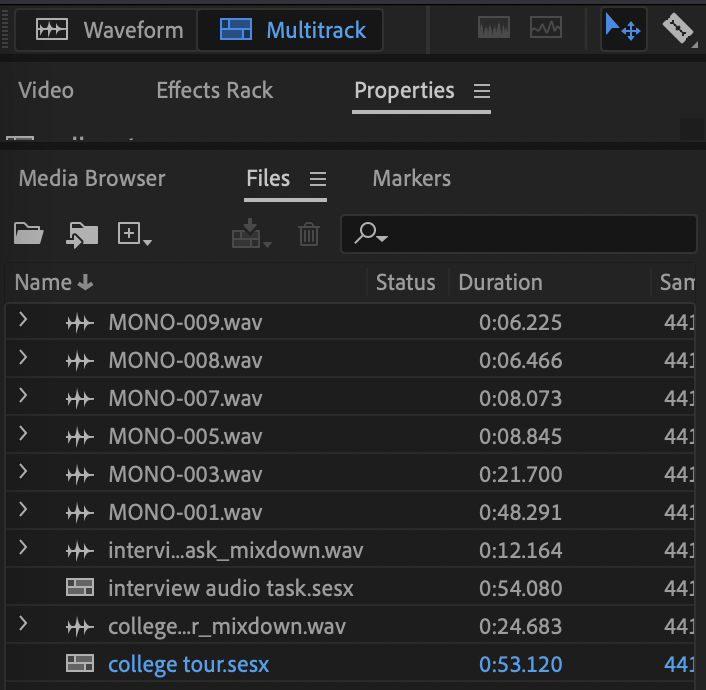Select the Razor tool
This screenshot has width=706, height=690.
point(679,29)
